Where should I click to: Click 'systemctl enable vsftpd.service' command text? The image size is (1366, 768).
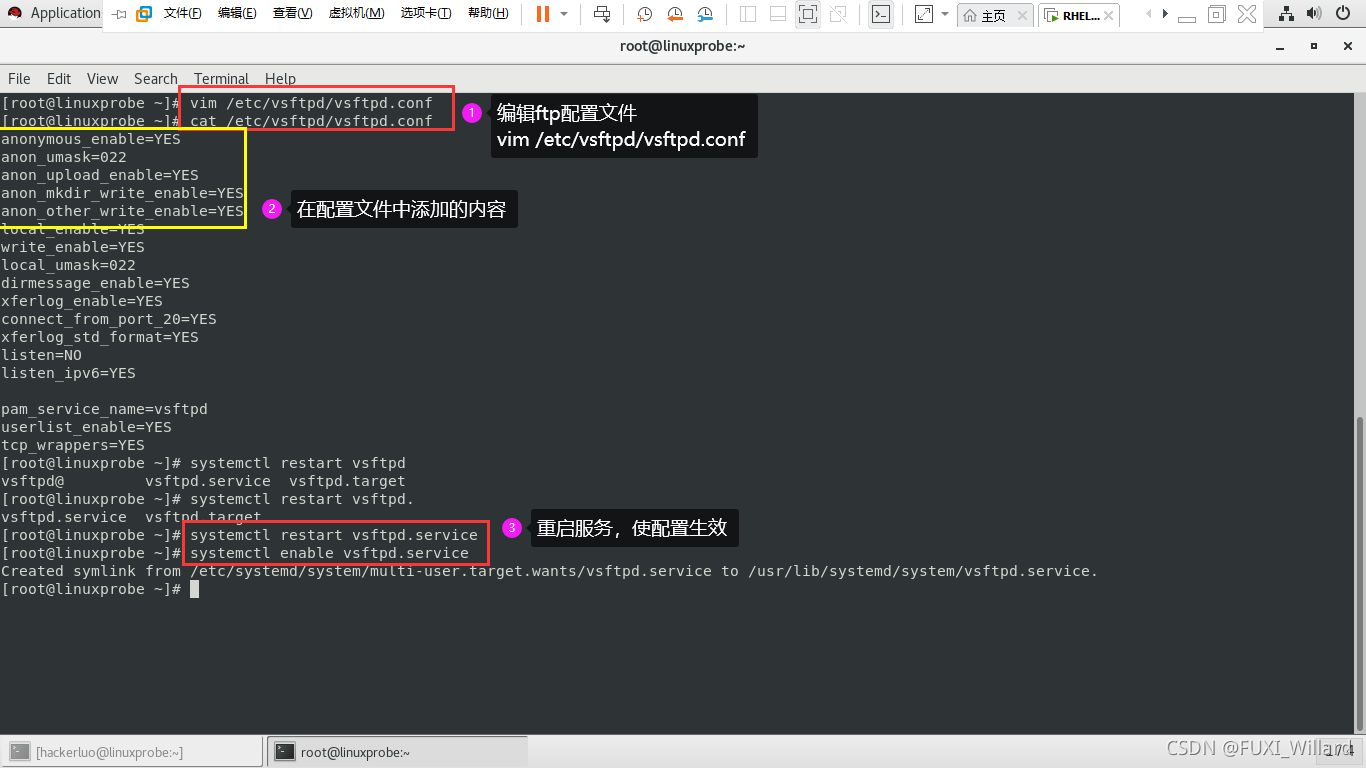329,553
